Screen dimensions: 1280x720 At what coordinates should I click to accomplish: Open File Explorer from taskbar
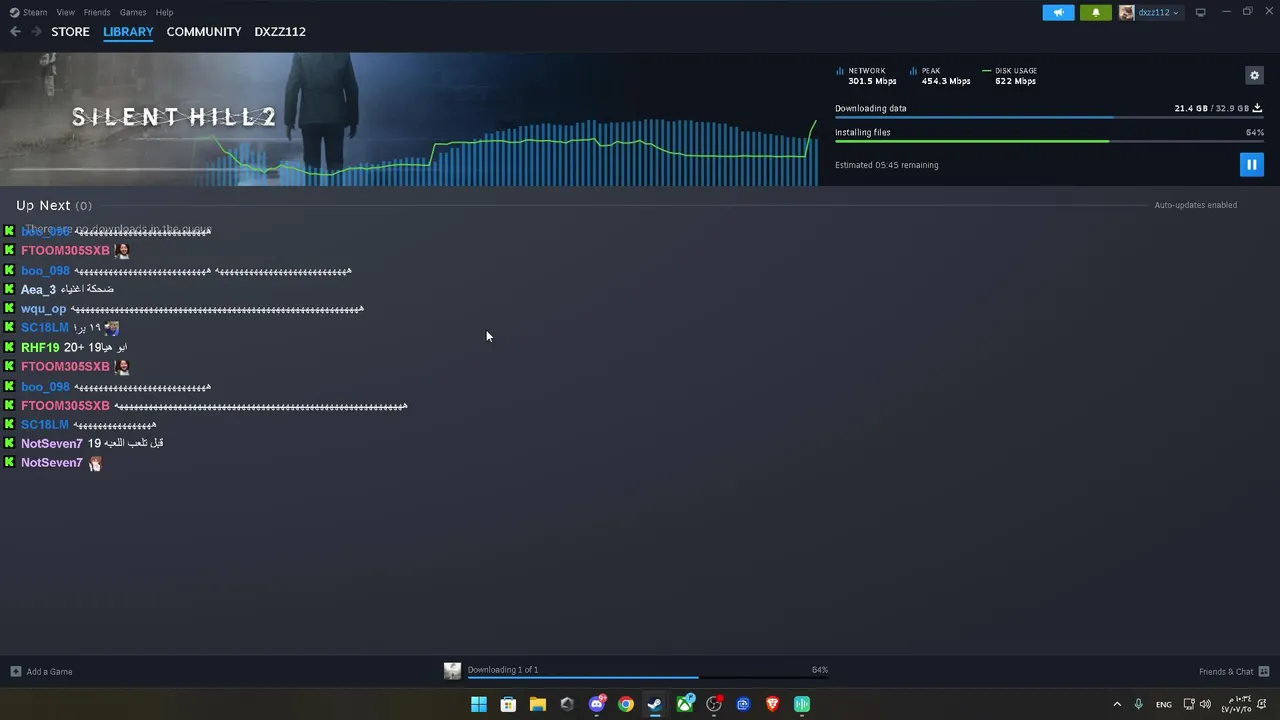[537, 704]
